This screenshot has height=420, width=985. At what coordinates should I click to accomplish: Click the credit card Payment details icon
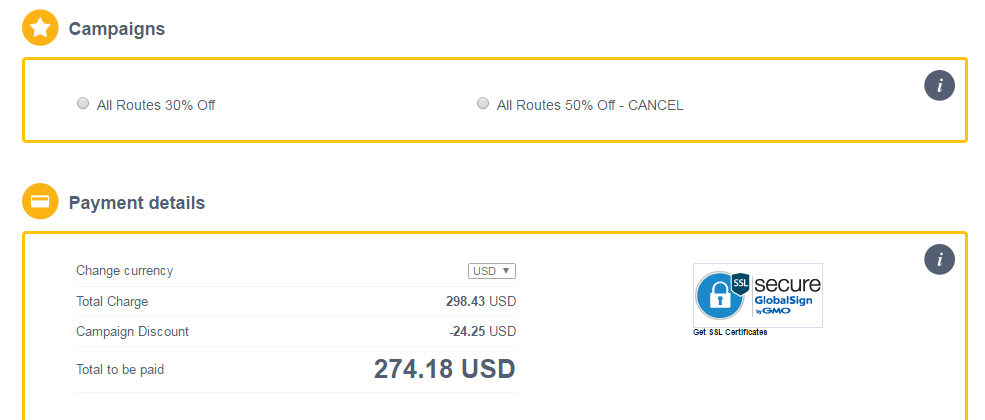pyautogui.click(x=39, y=202)
